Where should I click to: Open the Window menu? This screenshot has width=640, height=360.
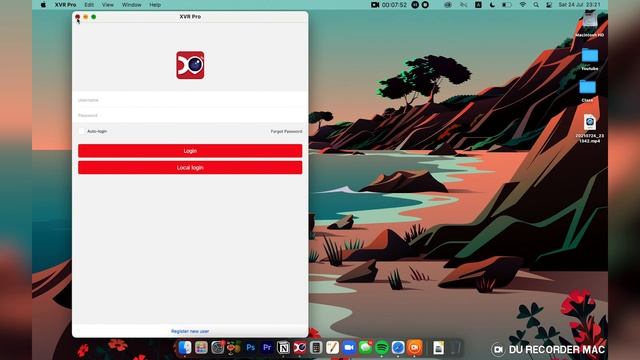(131, 5)
